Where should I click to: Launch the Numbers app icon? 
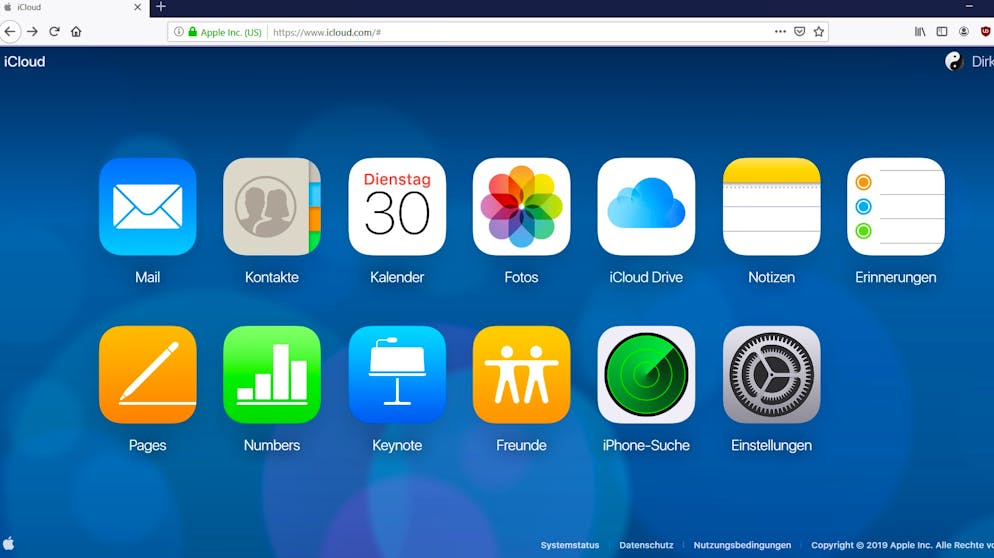click(272, 375)
